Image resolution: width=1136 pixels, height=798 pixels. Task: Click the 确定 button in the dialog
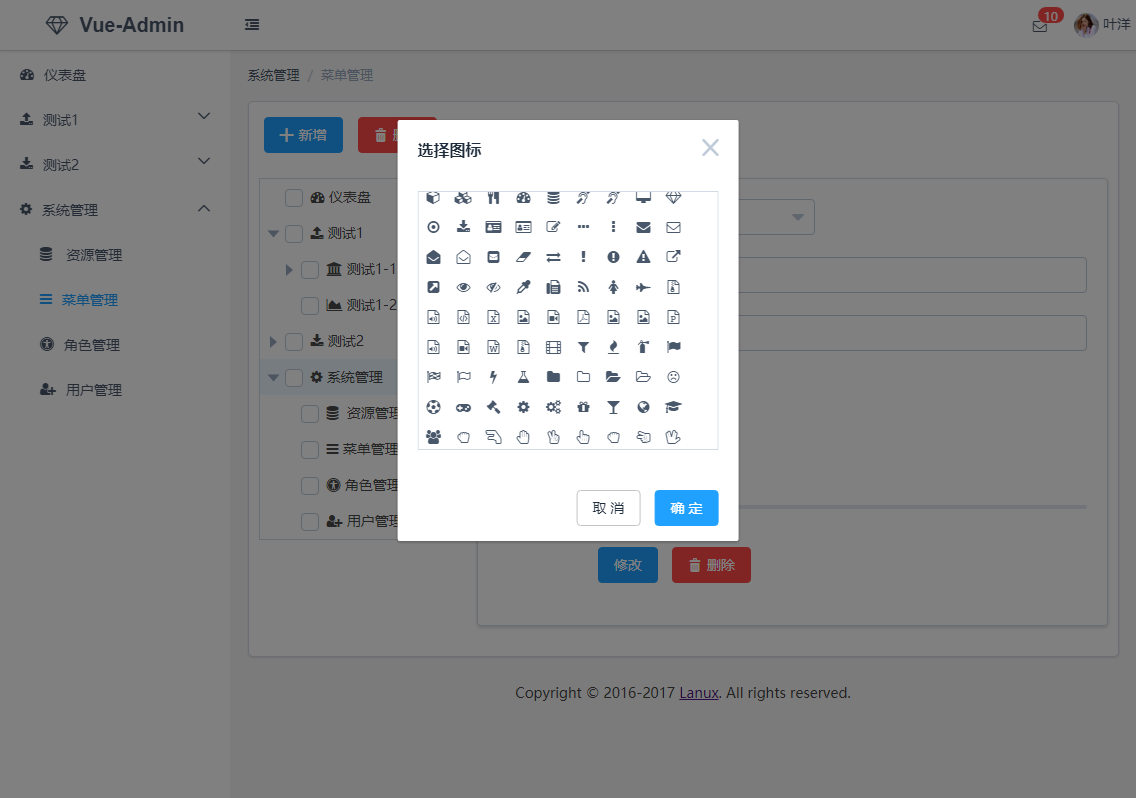tap(686, 508)
